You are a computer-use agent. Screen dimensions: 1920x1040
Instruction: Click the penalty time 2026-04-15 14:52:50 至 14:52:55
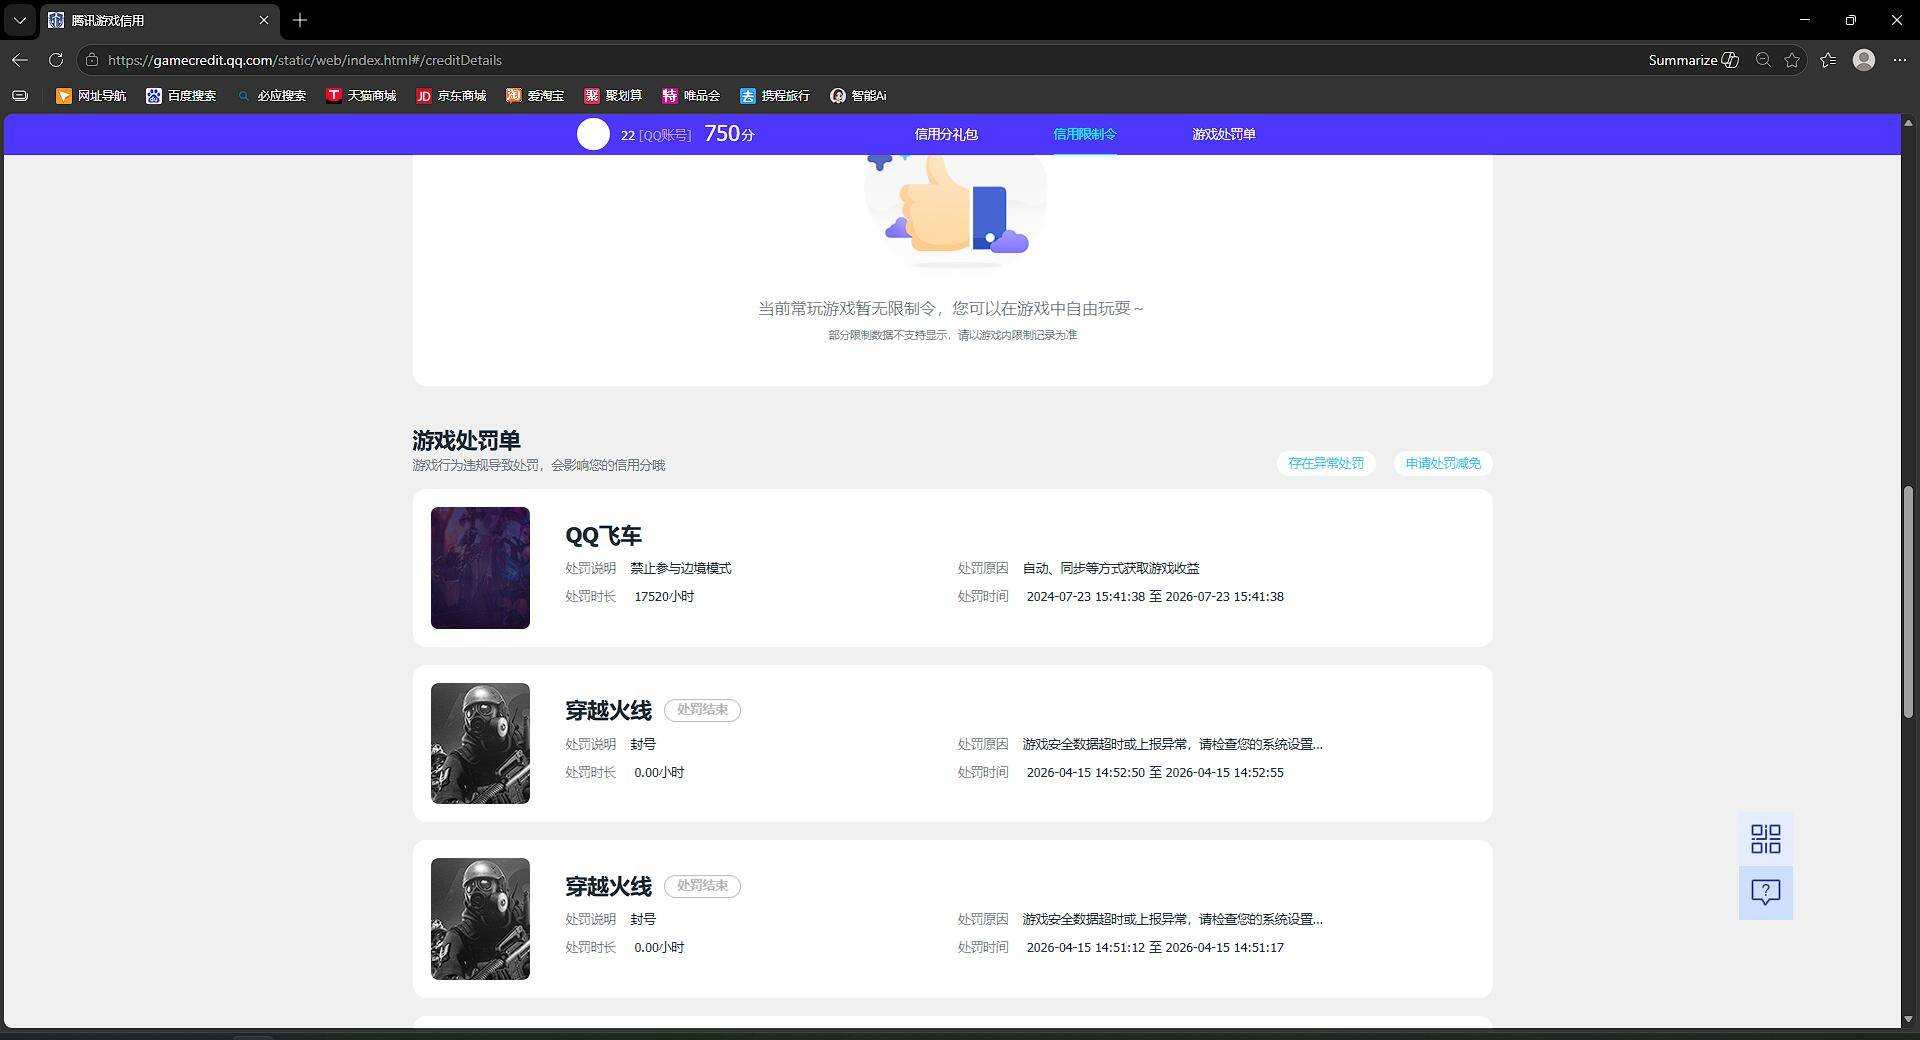pyautogui.click(x=1155, y=772)
